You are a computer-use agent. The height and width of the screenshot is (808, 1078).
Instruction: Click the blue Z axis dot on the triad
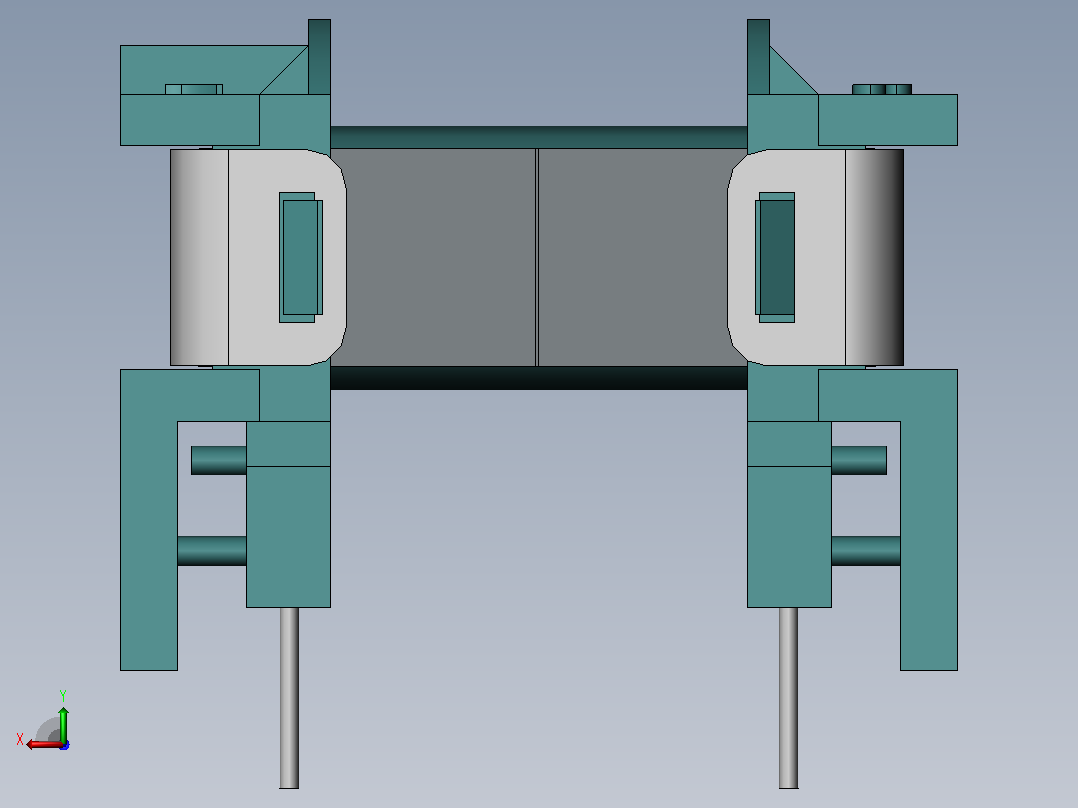coord(65,745)
